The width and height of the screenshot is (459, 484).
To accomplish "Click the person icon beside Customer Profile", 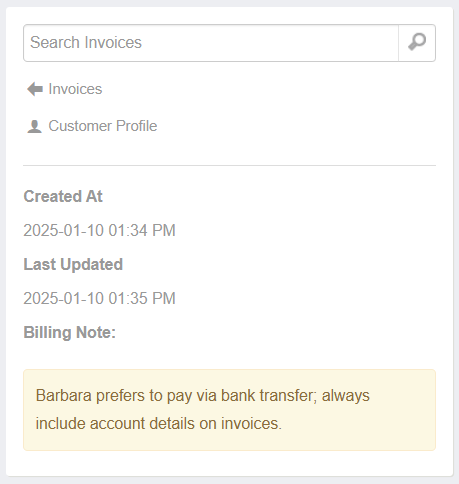I will point(34,126).
